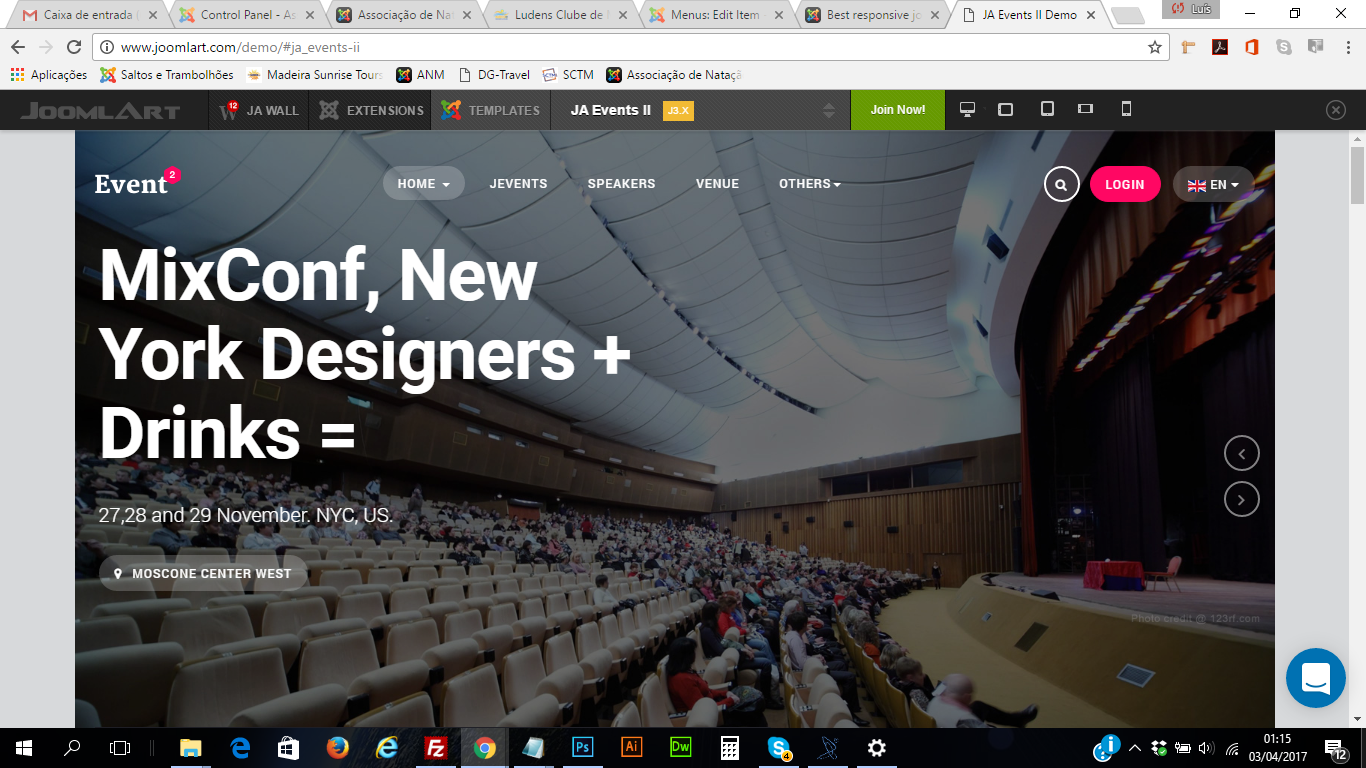Open the Skype extension in Chrome toolbar

click(1284, 47)
